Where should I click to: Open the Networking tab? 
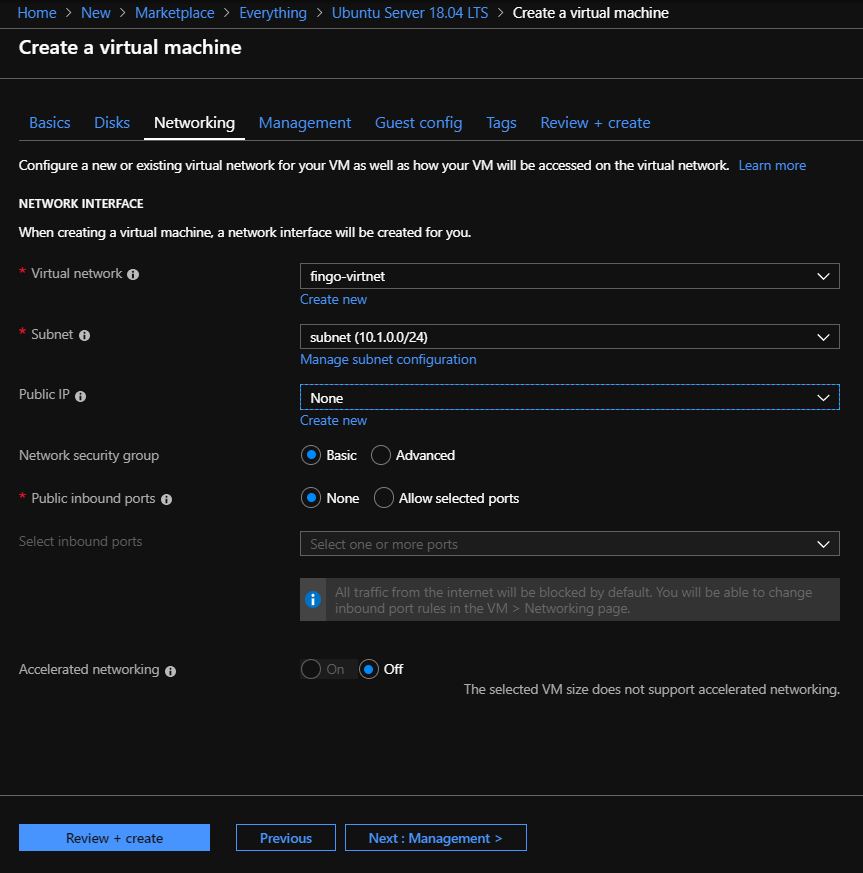tap(194, 122)
